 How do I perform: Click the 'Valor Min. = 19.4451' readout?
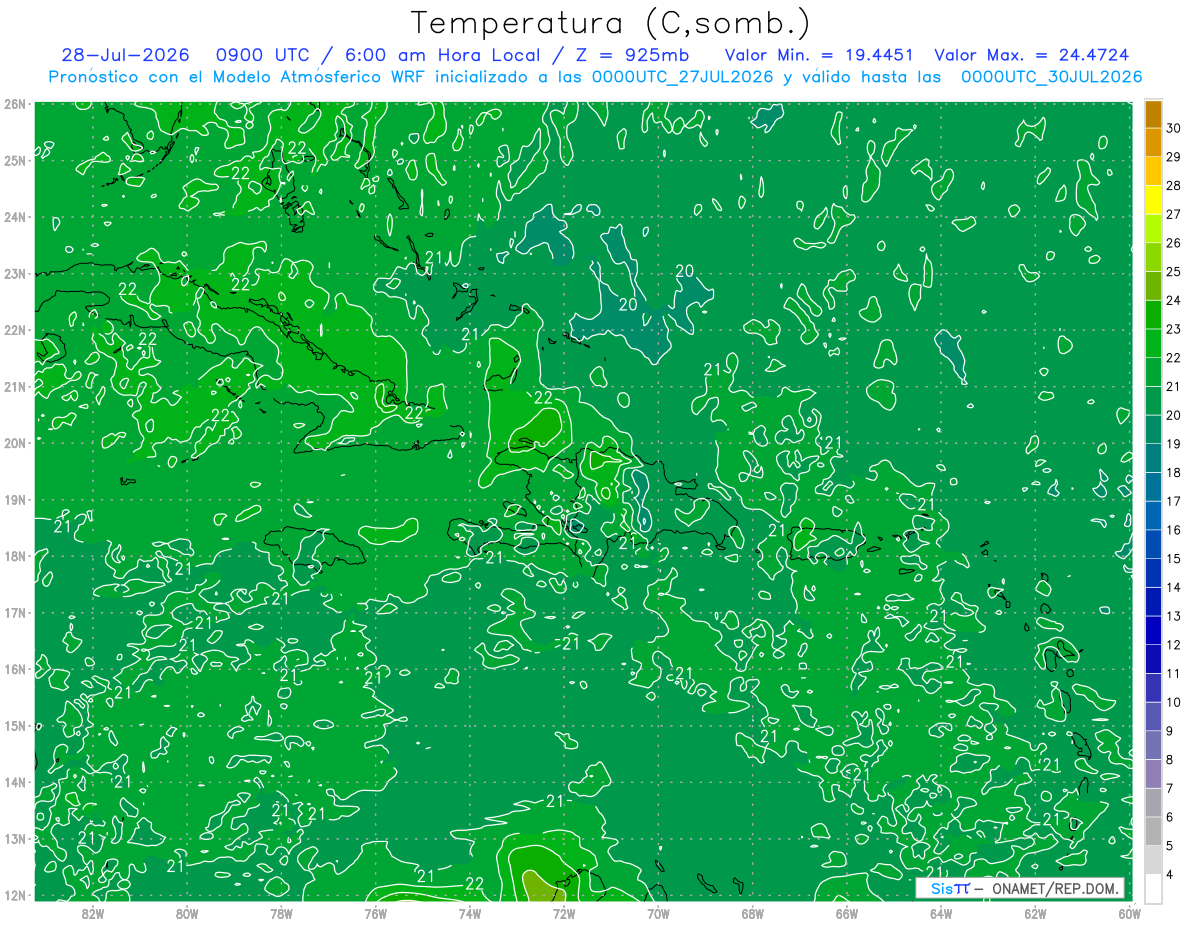tap(821, 55)
